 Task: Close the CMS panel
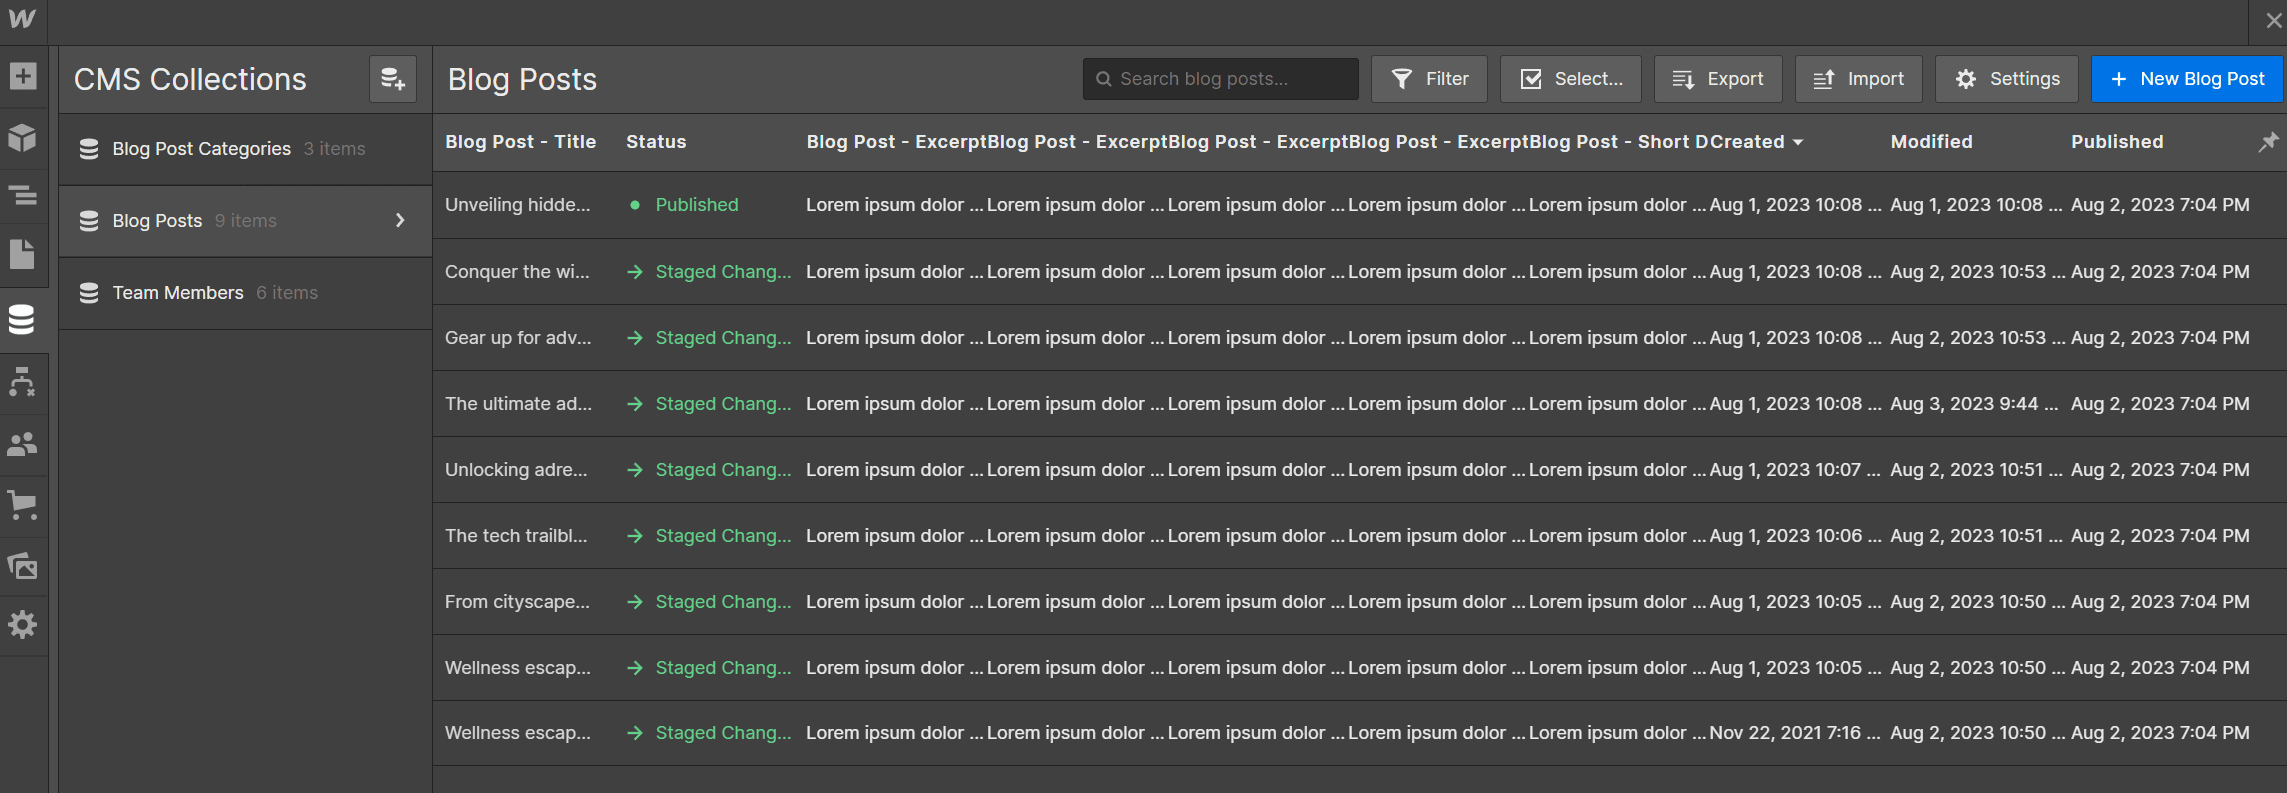pos(2273,20)
